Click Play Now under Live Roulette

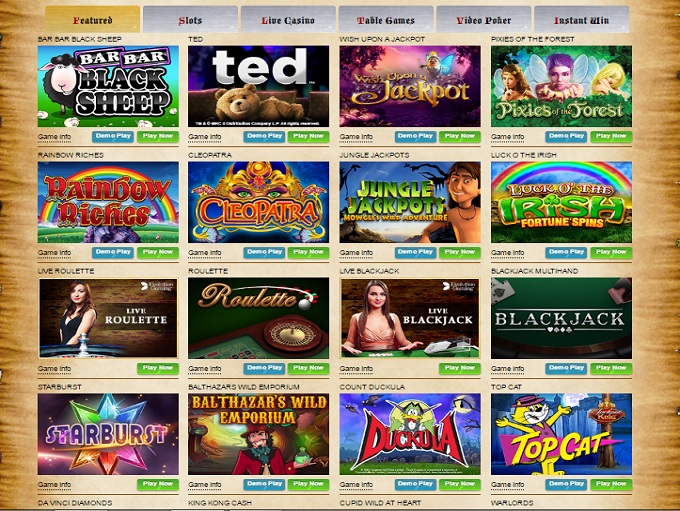[x=158, y=368]
